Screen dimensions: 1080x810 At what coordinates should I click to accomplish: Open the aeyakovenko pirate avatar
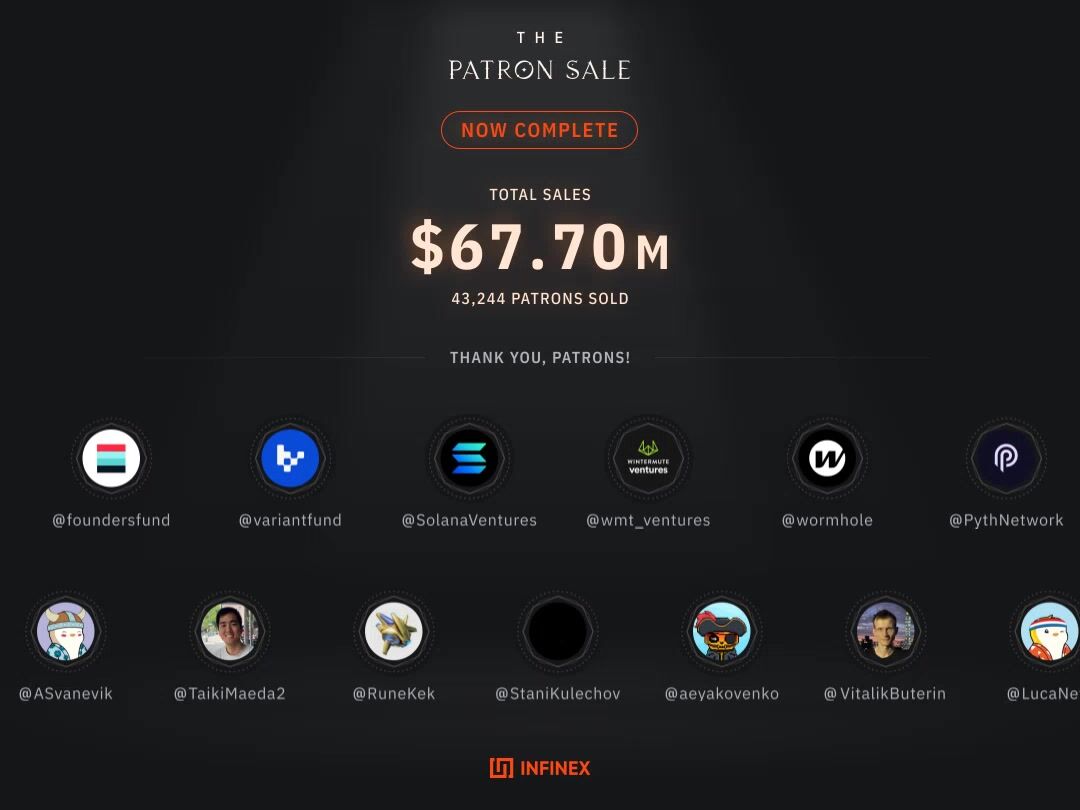pos(721,631)
